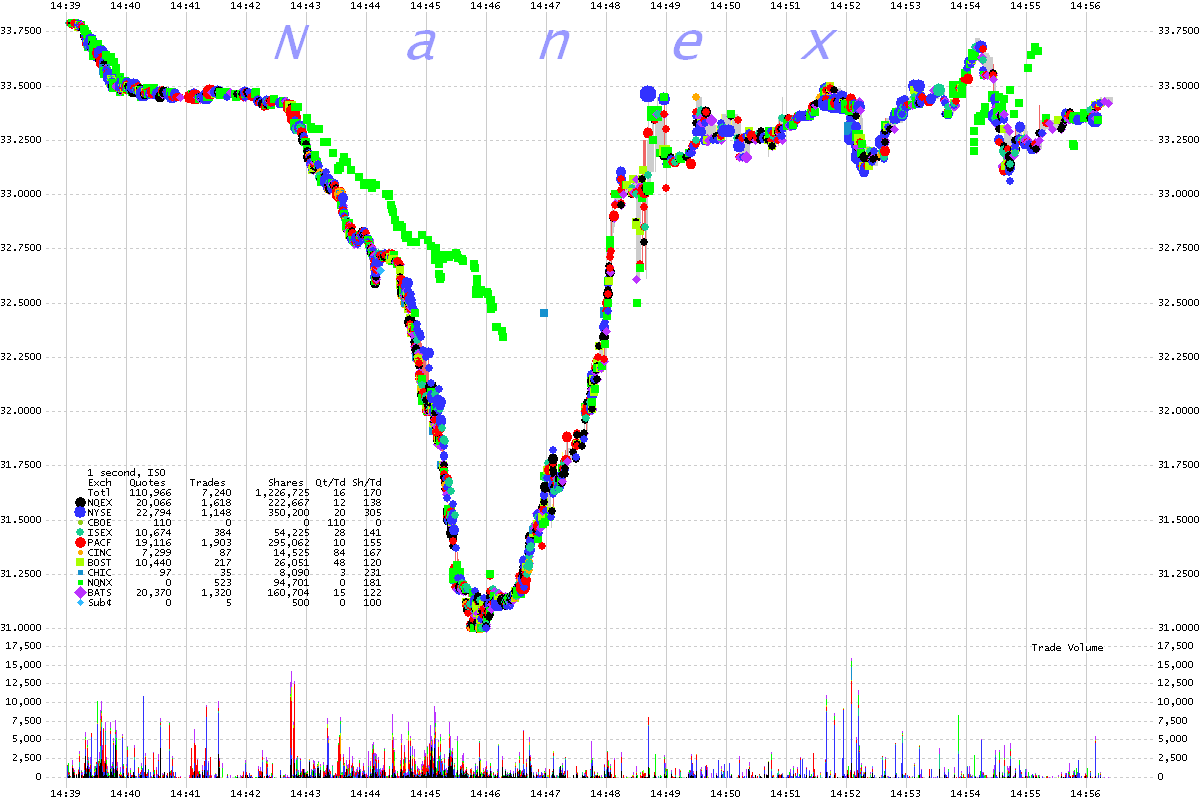Click 17,500 on the right volume axis

pyautogui.click(x=1174, y=645)
